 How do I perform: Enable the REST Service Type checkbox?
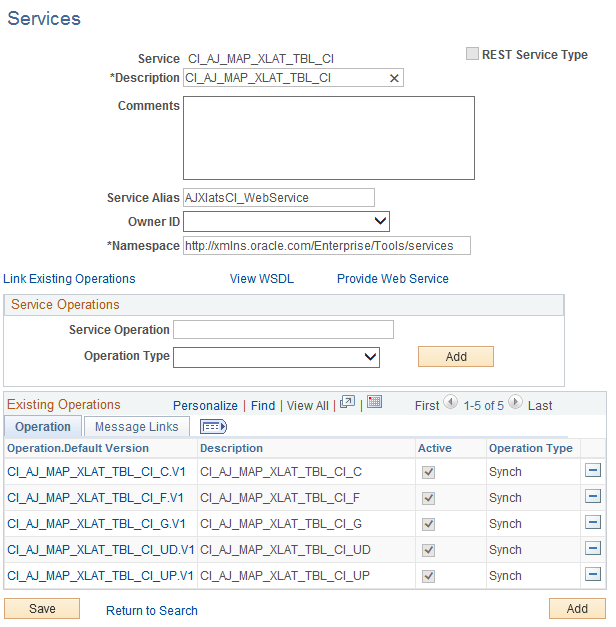(x=472, y=54)
